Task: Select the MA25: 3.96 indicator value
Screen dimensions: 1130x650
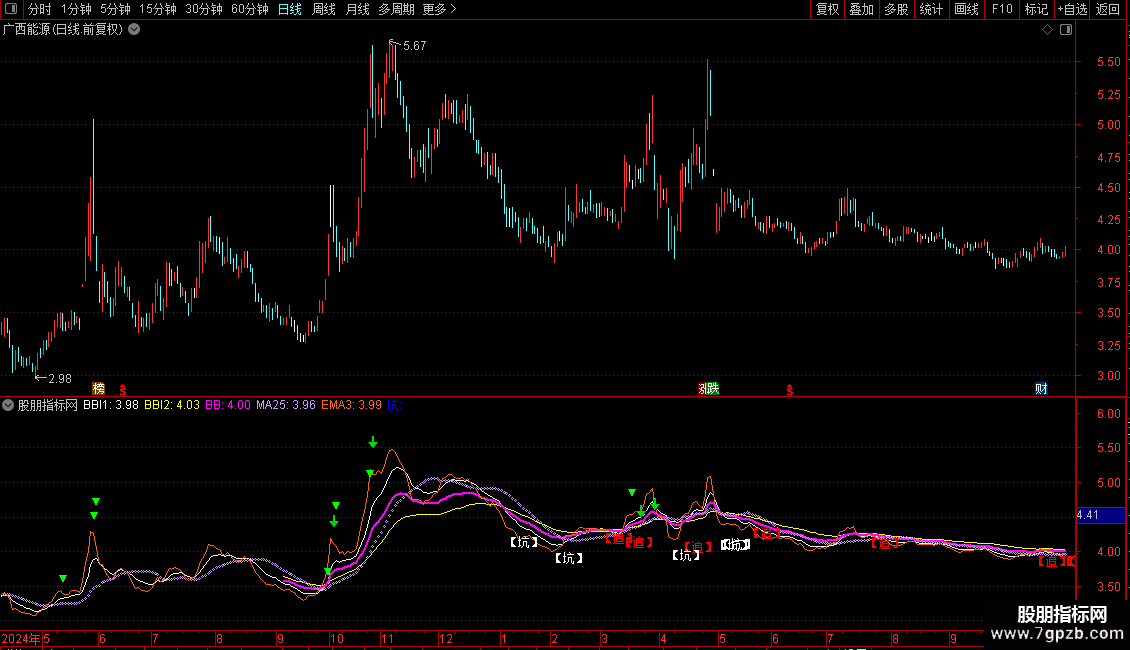Action: (x=286, y=405)
